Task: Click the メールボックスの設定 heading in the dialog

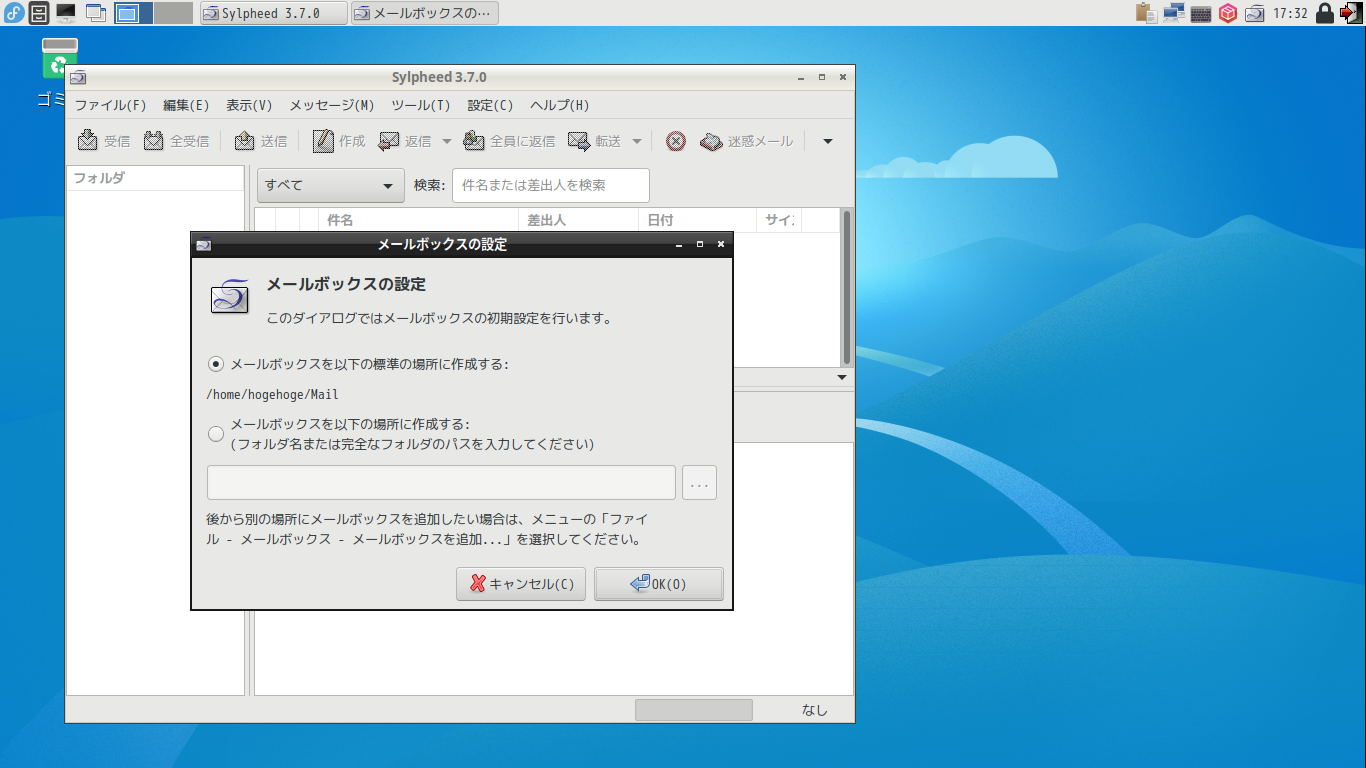Action: (x=346, y=284)
